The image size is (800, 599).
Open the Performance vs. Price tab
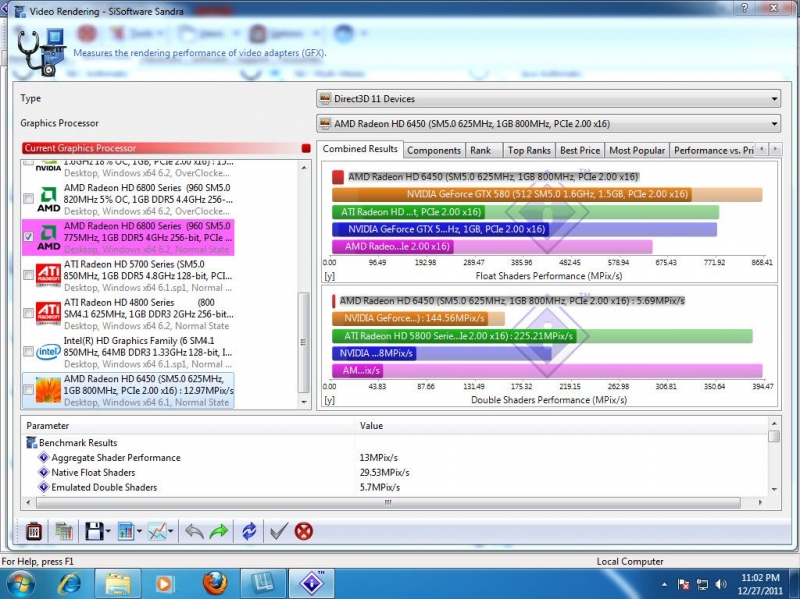click(x=713, y=151)
